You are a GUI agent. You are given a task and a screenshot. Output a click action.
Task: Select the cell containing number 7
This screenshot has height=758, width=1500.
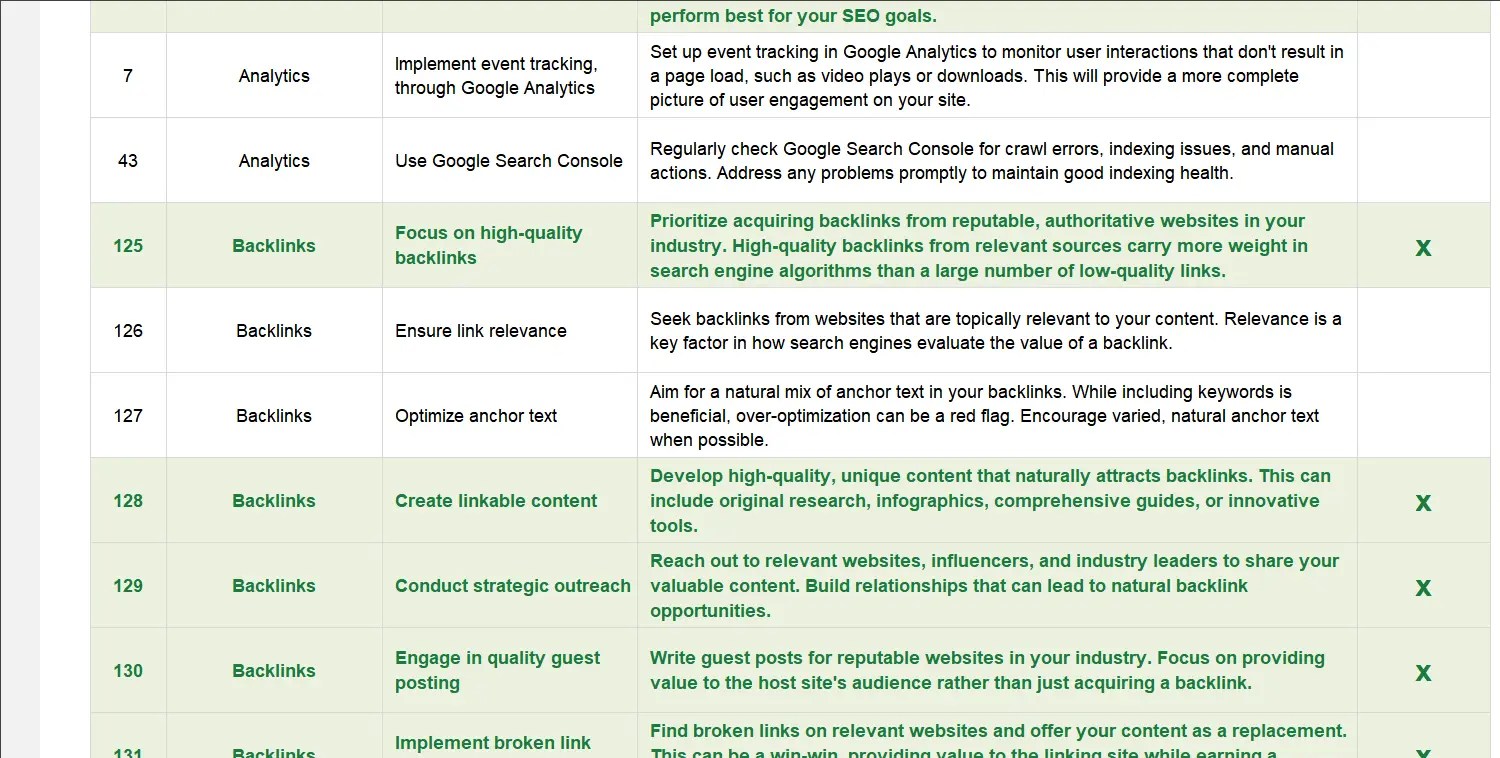[128, 76]
